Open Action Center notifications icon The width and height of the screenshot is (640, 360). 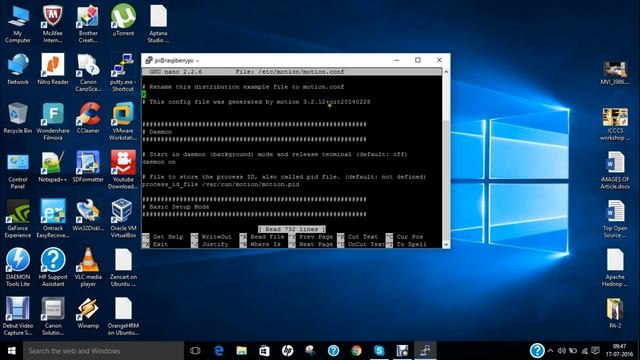pos(596,351)
